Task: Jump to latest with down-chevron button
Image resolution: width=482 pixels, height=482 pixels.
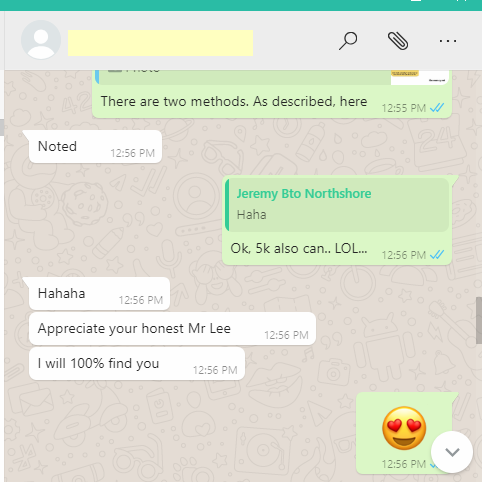Action: (452, 452)
